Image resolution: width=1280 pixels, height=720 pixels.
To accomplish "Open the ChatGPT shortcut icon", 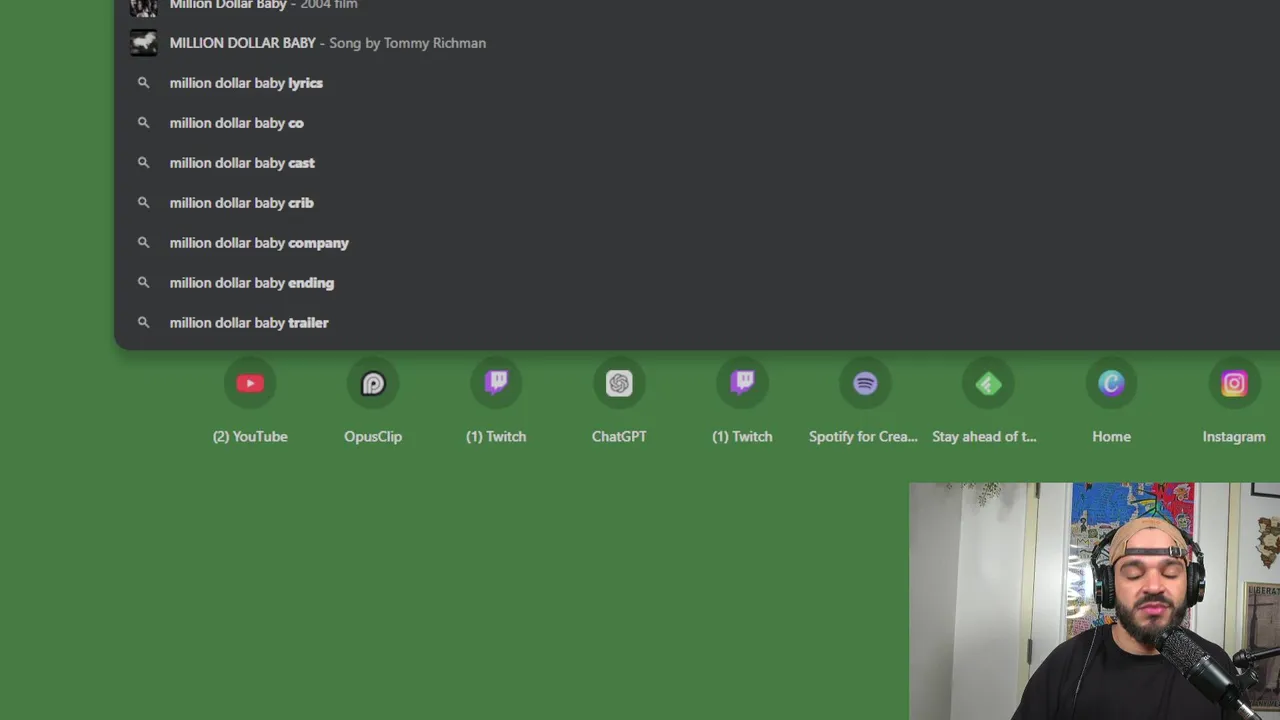I will [619, 384].
